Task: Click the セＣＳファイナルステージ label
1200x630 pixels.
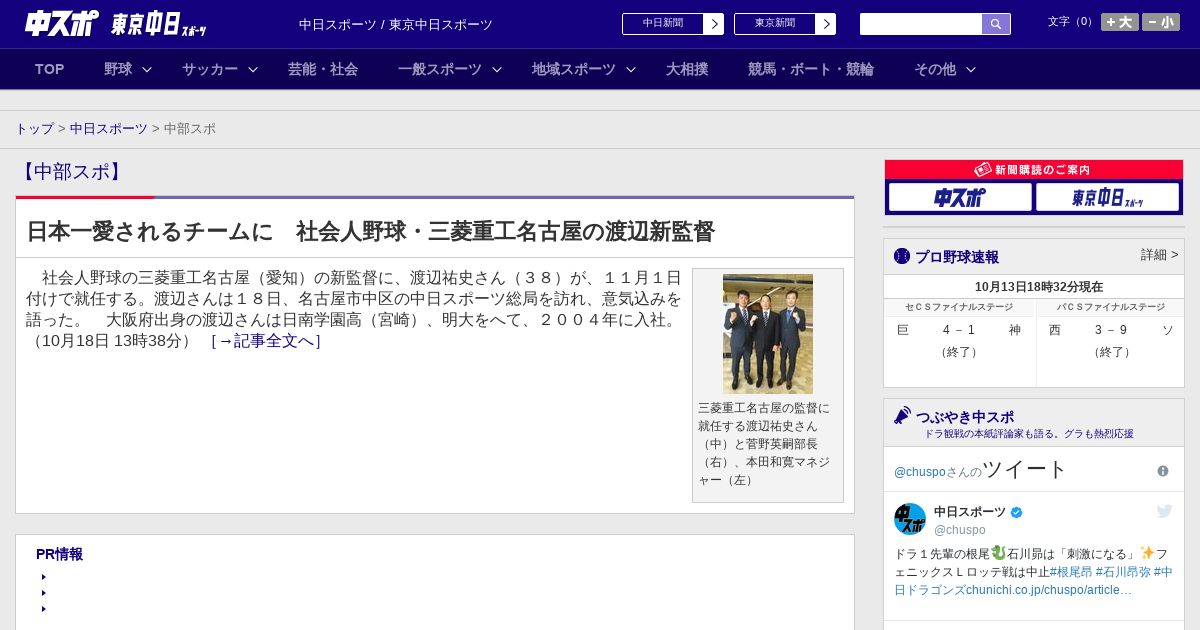Action: click(959, 307)
